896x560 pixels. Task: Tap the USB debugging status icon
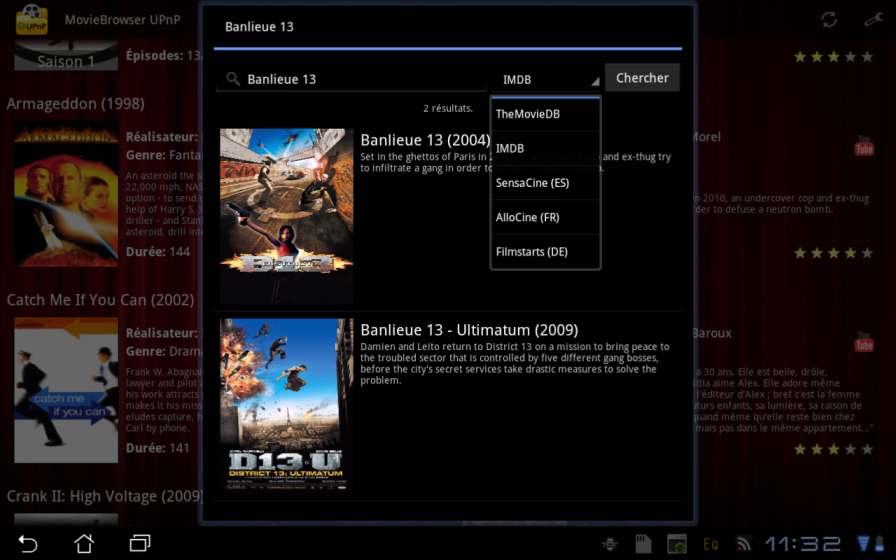(610, 543)
